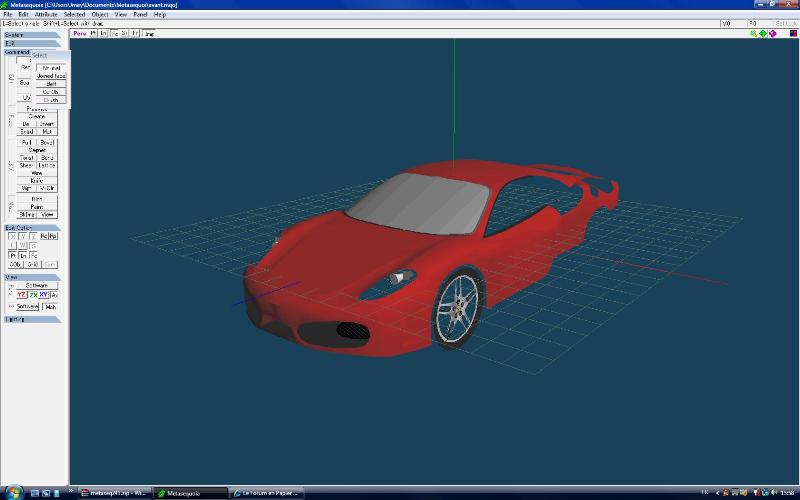This screenshot has width=800, height=500.
Task: Select the Lattice command
Action: click(x=47, y=165)
